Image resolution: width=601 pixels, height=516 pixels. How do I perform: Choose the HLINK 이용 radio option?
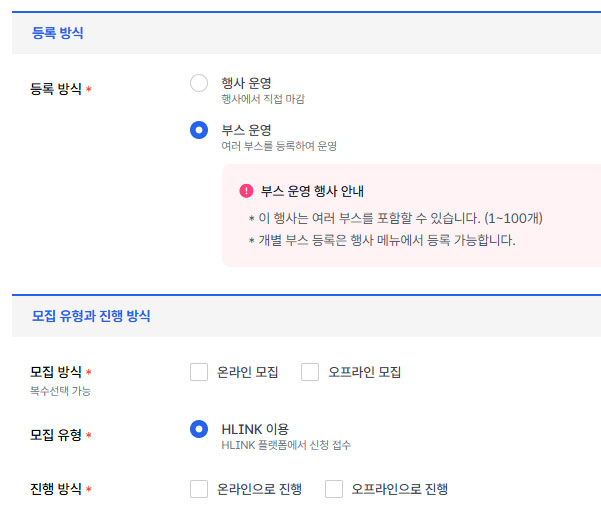tap(199, 429)
